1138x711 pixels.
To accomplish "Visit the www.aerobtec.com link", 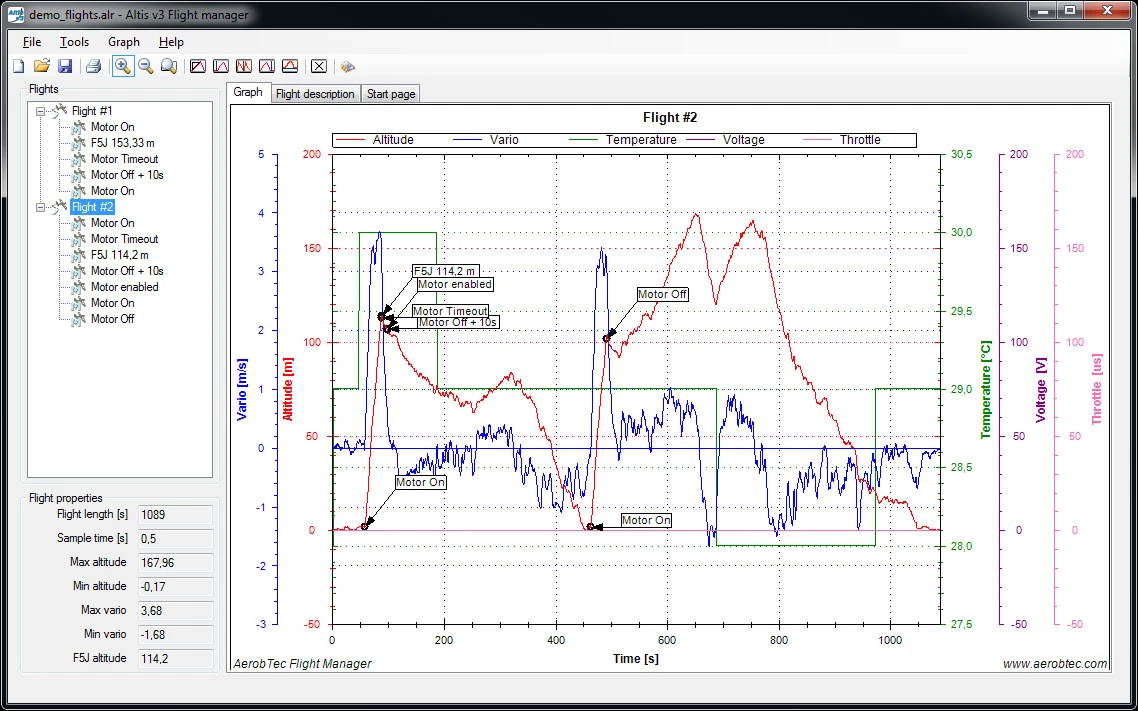I will click(x=1054, y=662).
